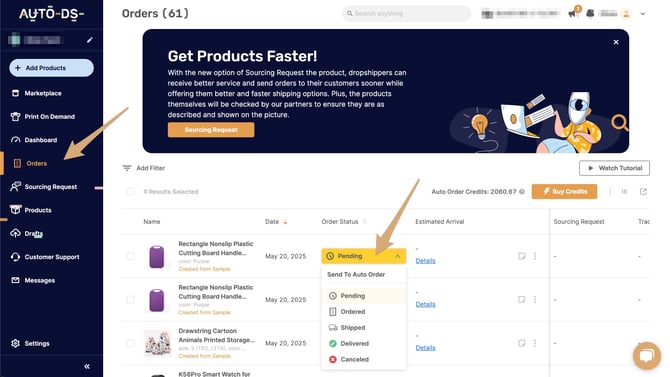Select Delivered status option
This screenshot has height=377, width=670.
click(364, 344)
